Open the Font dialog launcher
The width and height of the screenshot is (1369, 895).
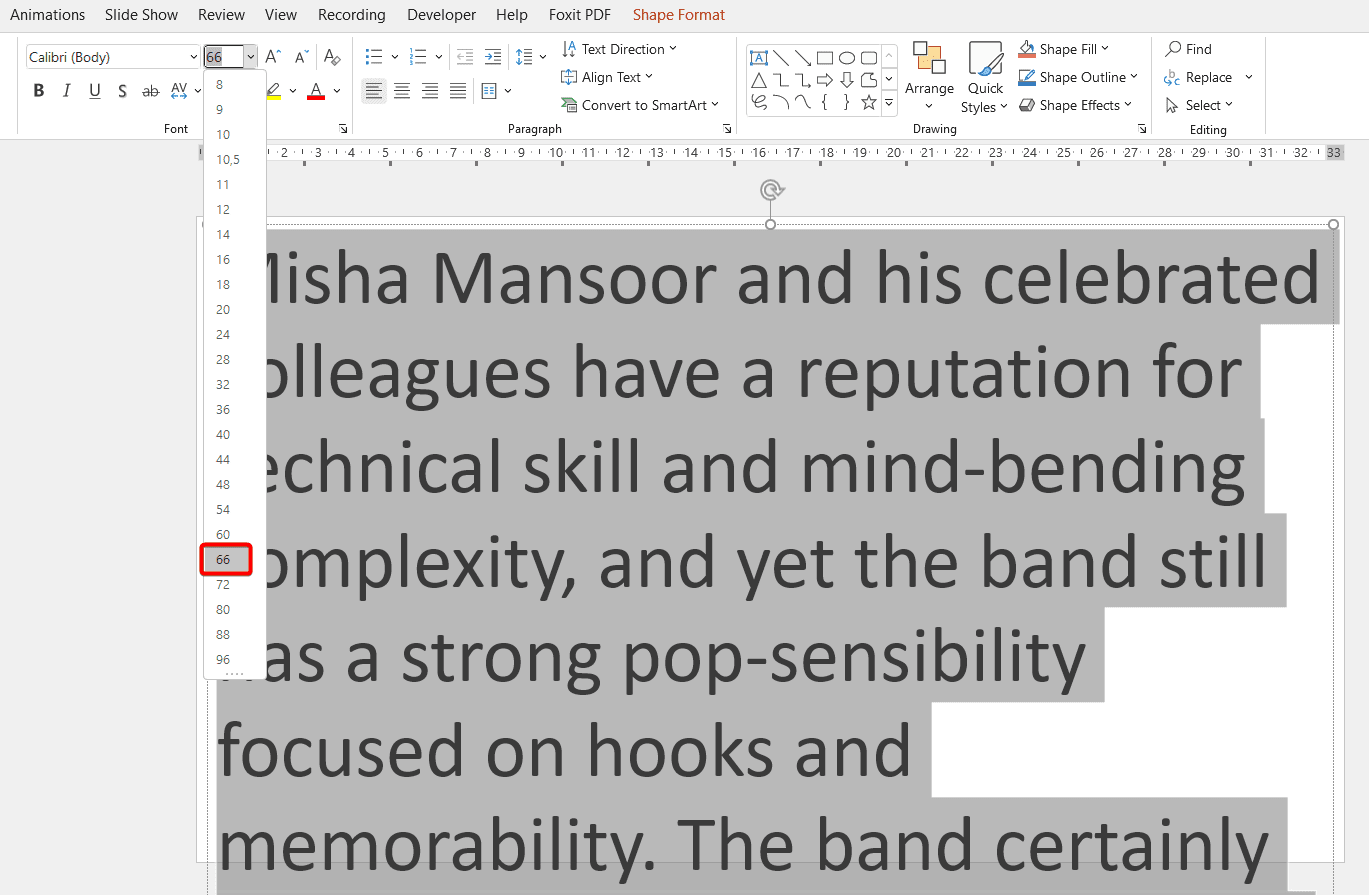click(344, 129)
